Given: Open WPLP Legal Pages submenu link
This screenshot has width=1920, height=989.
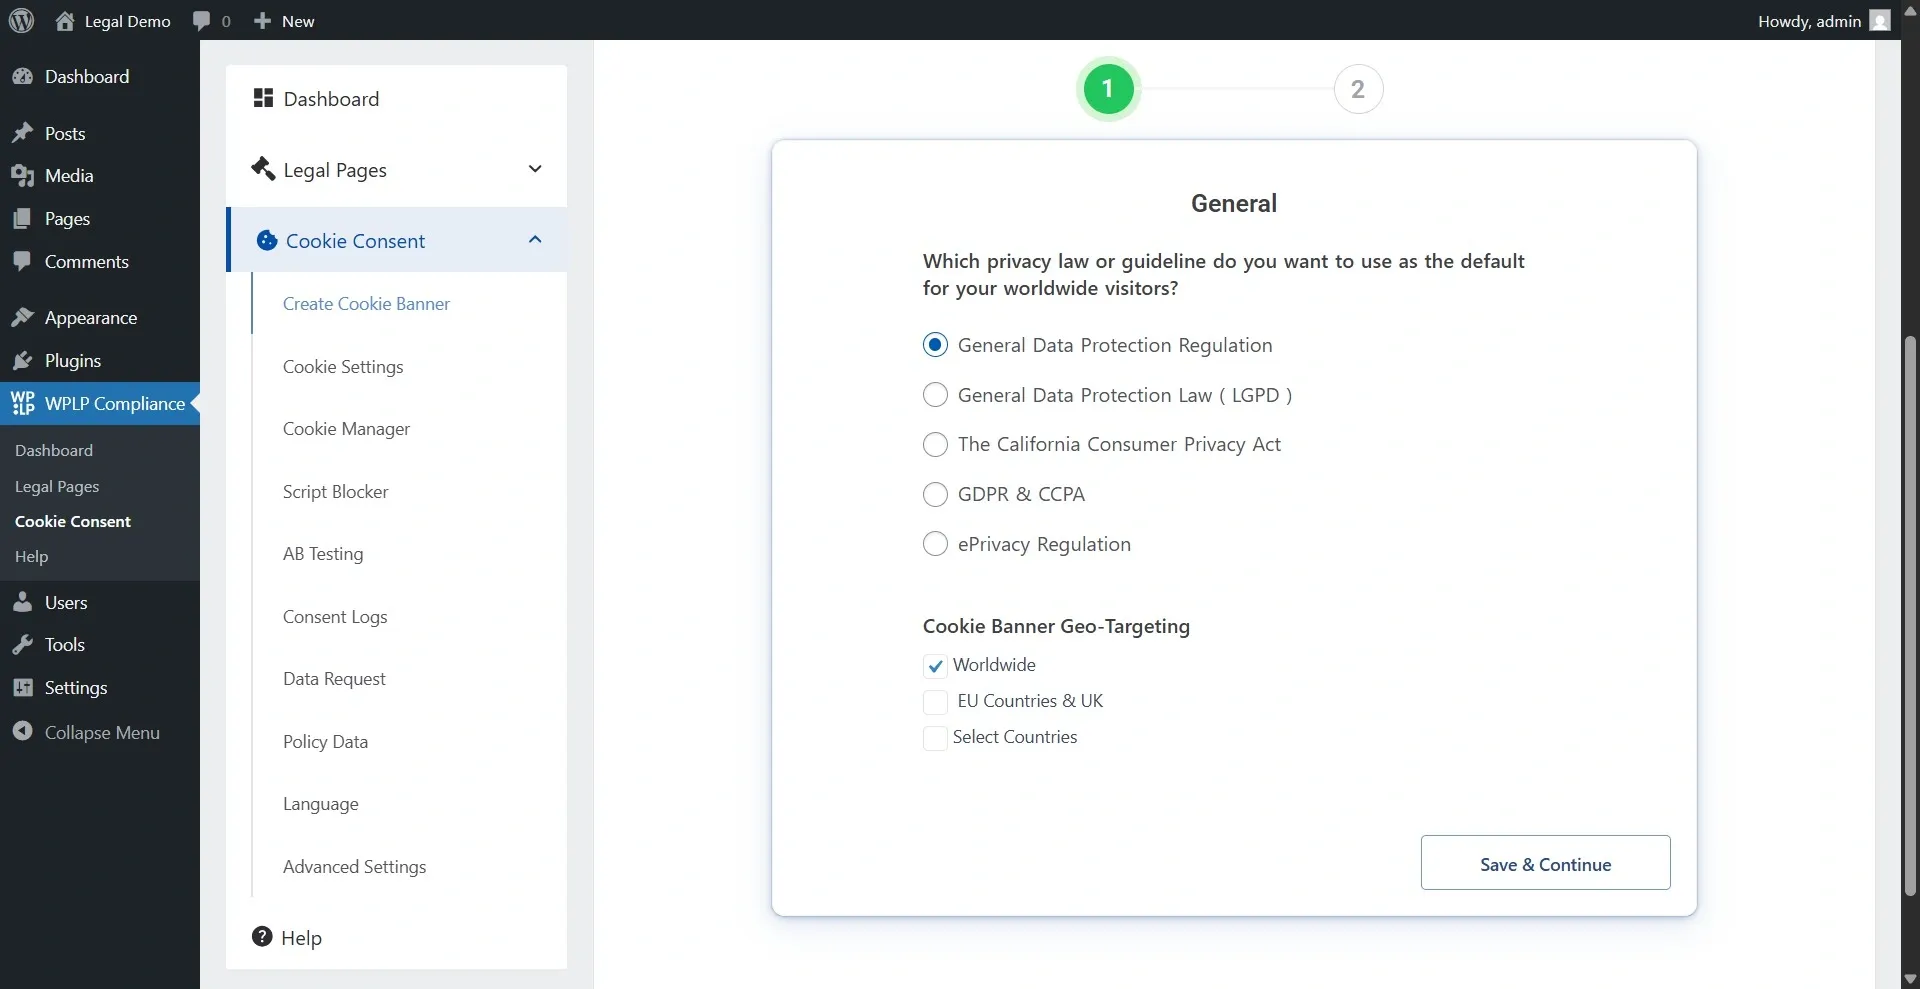Looking at the screenshot, I should [x=57, y=486].
